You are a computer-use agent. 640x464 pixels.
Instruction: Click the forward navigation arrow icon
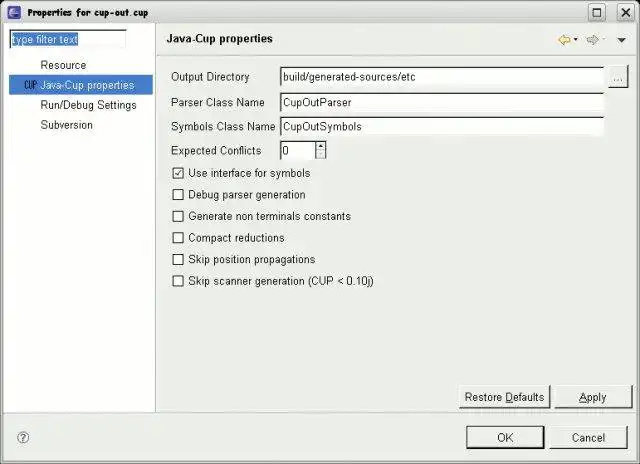pos(592,40)
